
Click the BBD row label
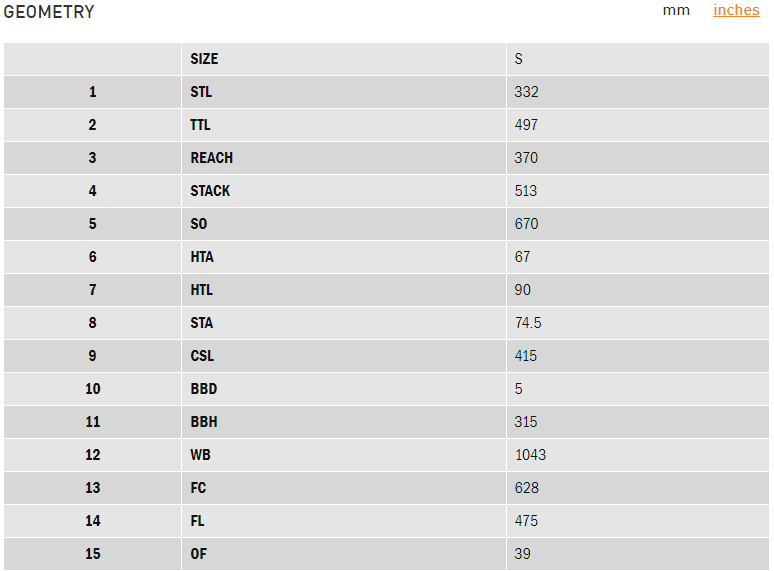tap(203, 389)
